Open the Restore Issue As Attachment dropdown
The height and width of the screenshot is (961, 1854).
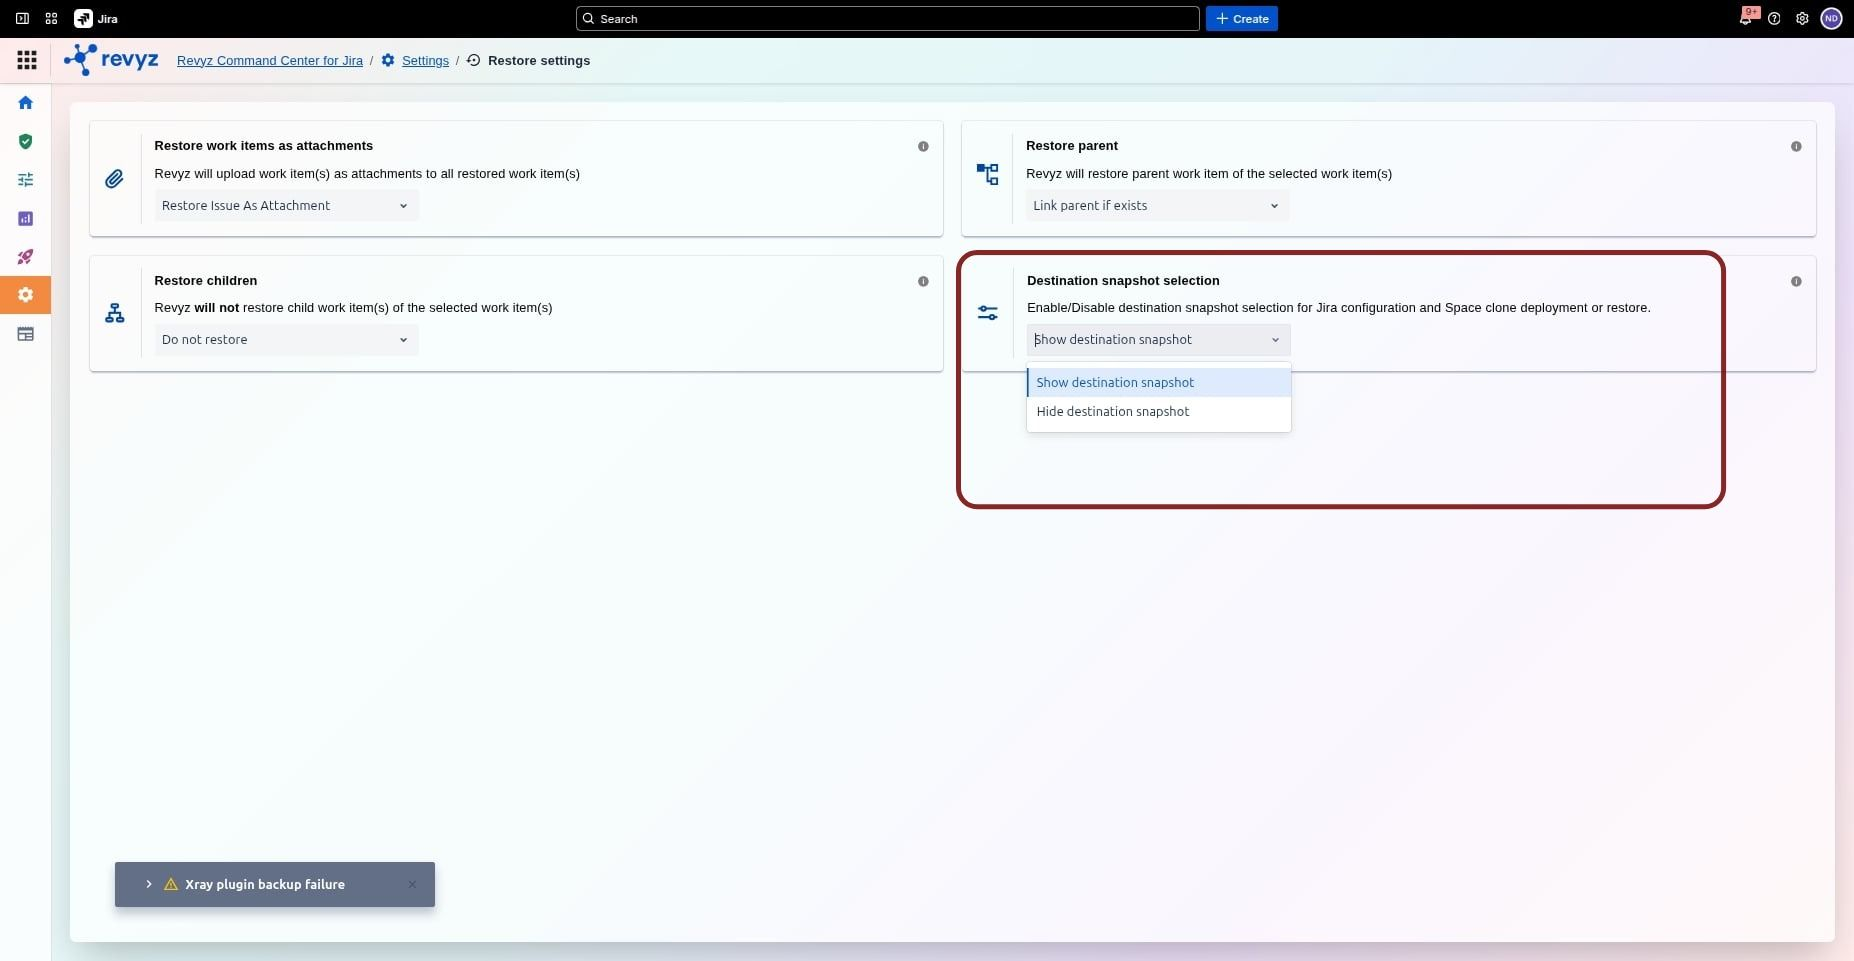(286, 206)
